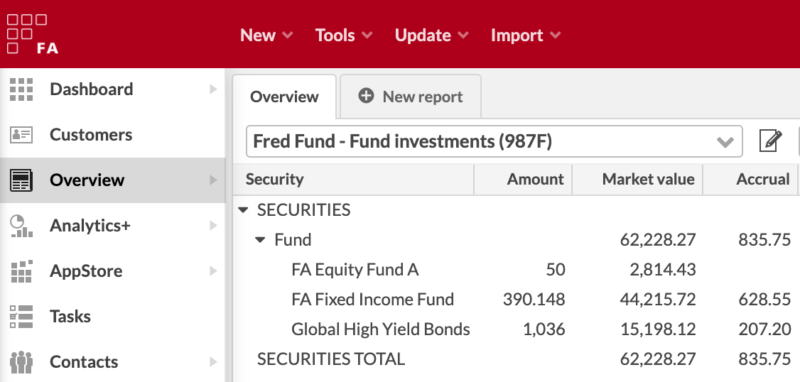800x382 pixels.
Task: Click accrual value 207.20
Action: coord(764,329)
